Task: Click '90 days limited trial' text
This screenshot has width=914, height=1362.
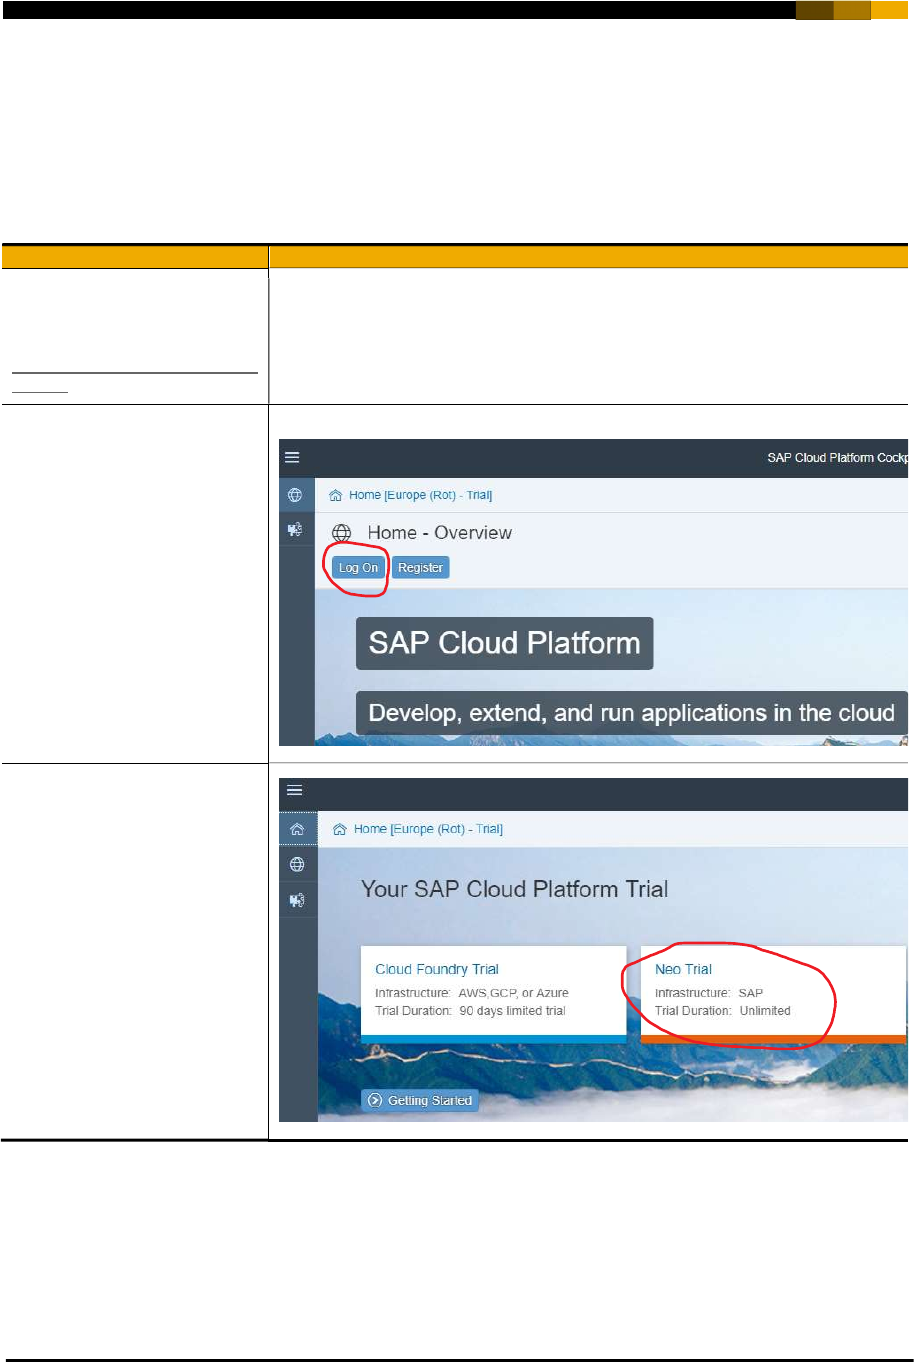Action: (512, 1011)
